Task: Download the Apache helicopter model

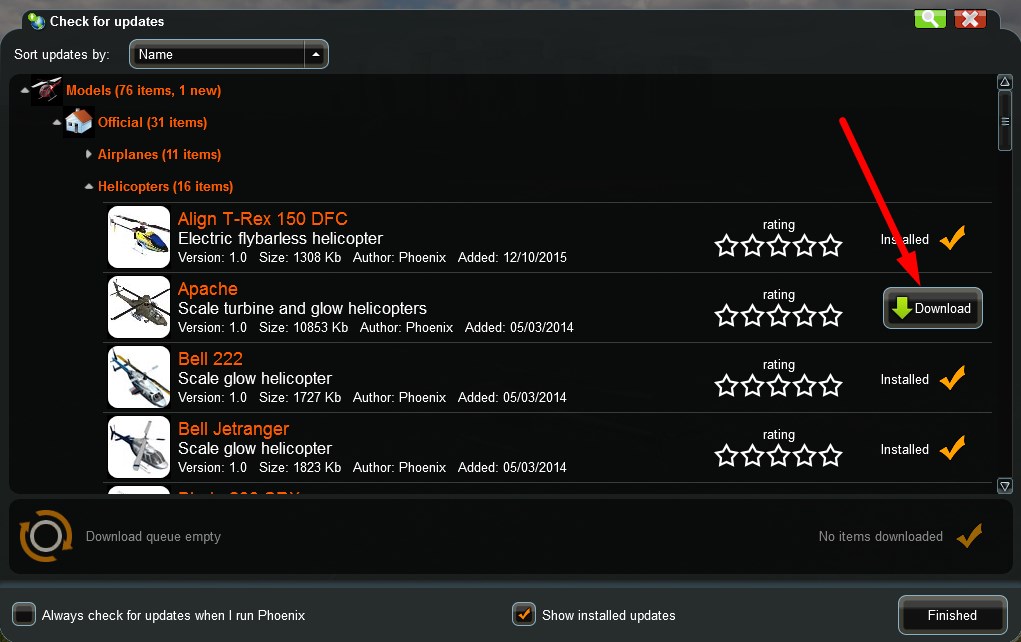Action: [x=932, y=308]
